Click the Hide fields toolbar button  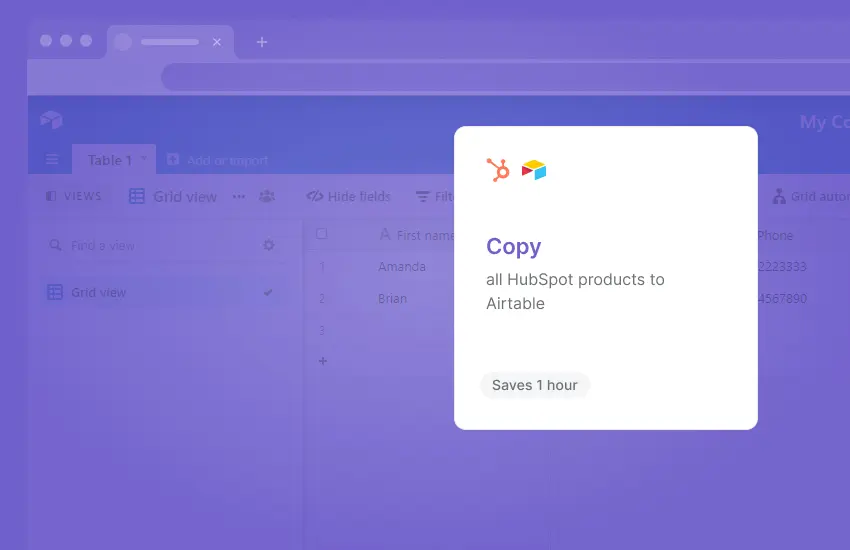point(349,196)
